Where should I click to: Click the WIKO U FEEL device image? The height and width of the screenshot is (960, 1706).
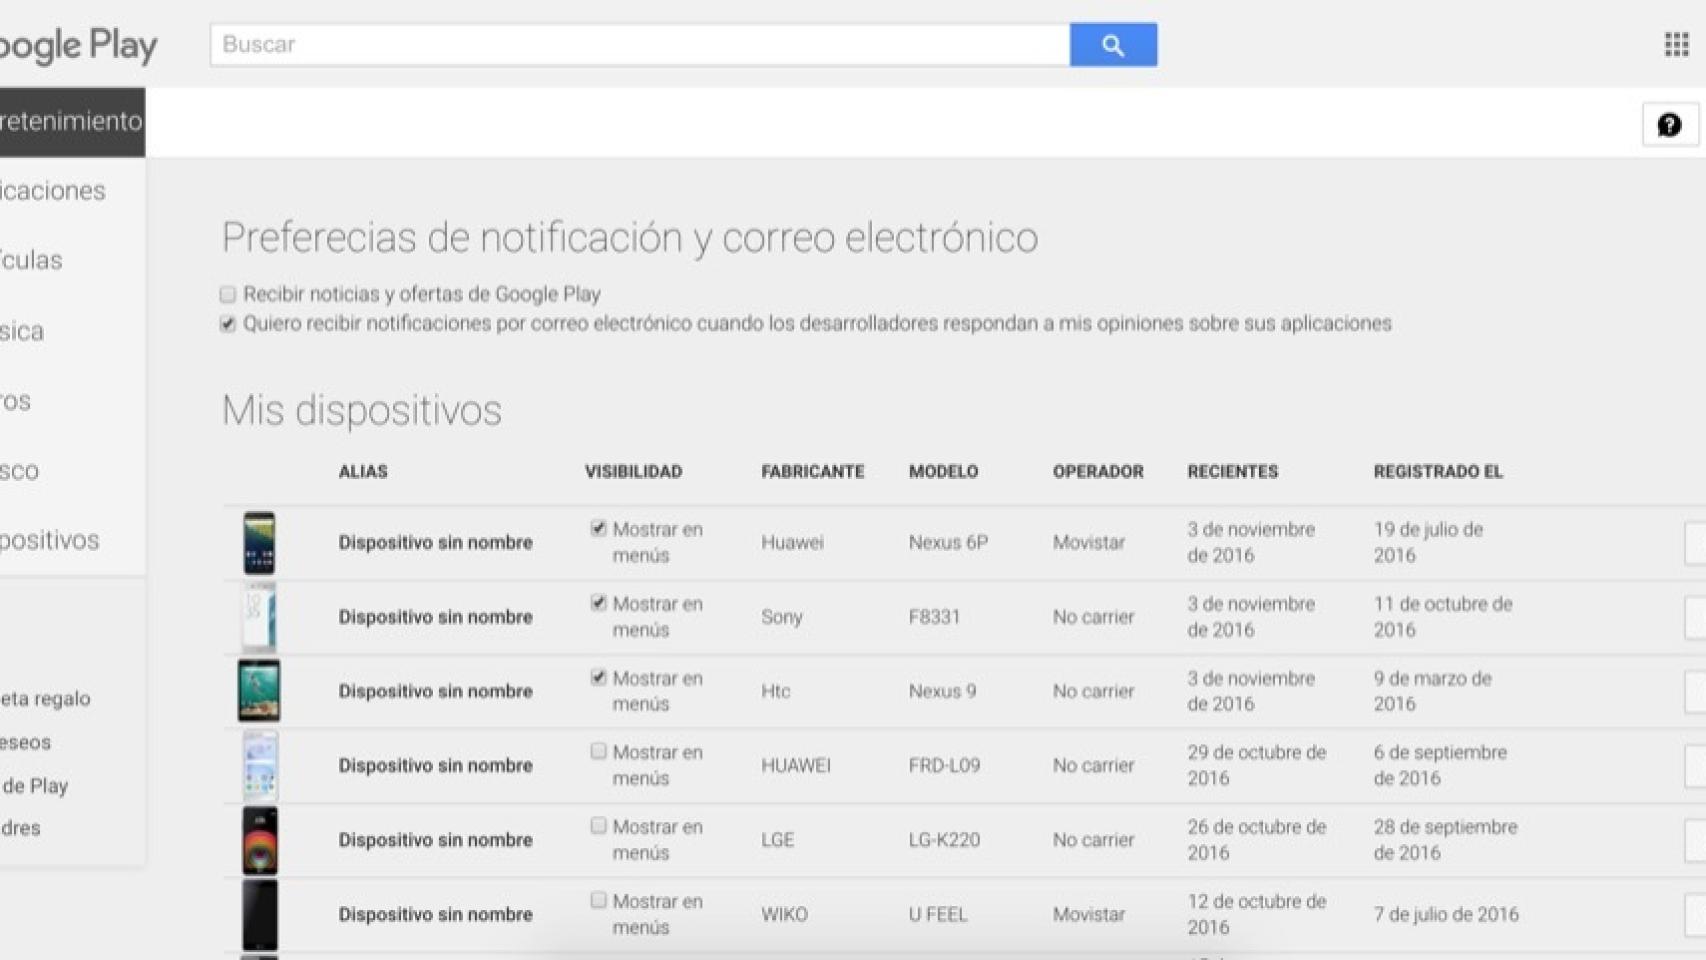[260, 914]
